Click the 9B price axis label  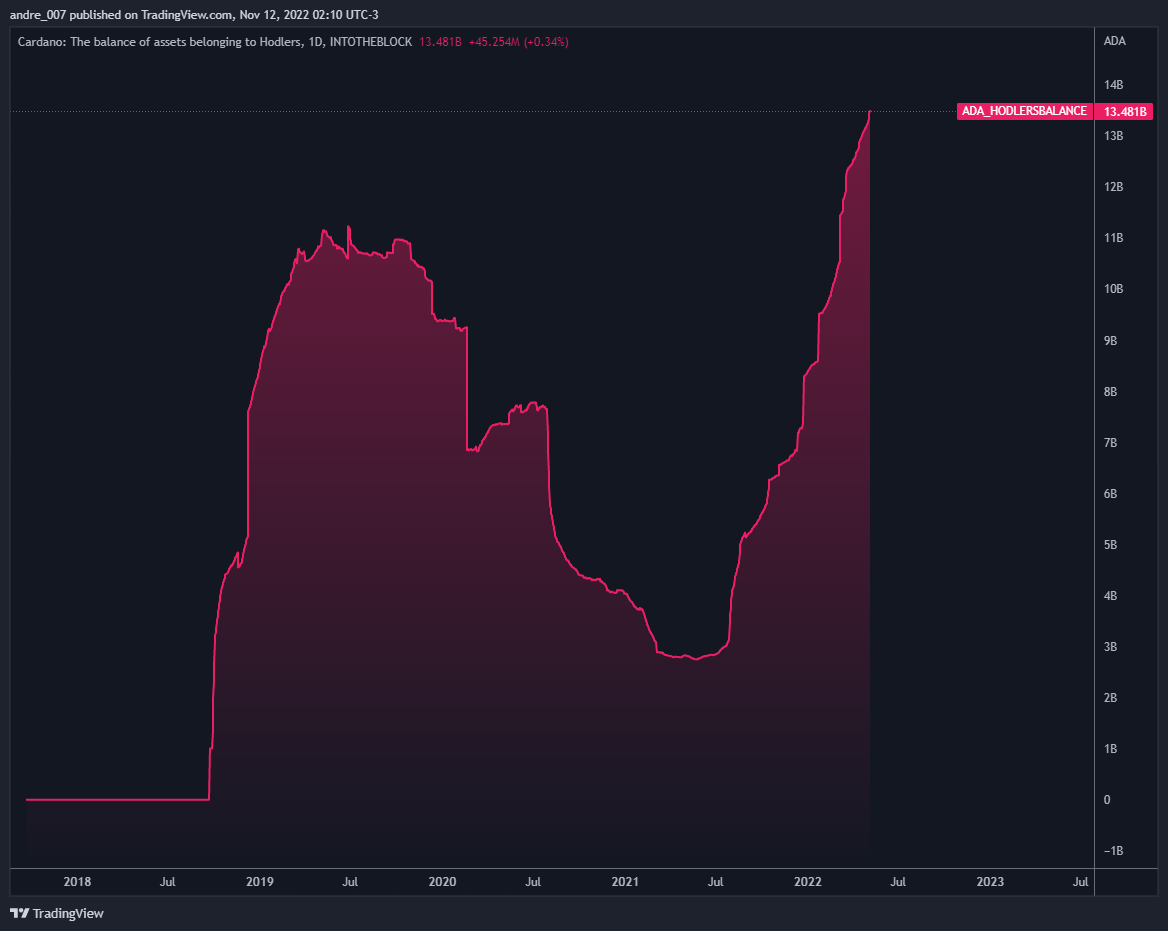point(1111,340)
